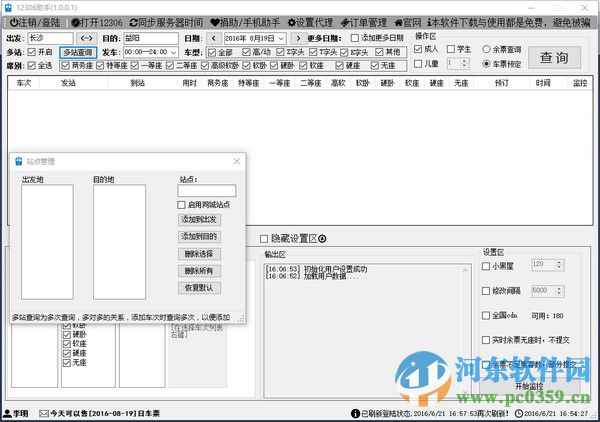Toggle 成人 passenger checkbox
This screenshot has width=600, height=422.
pyautogui.click(x=418, y=49)
